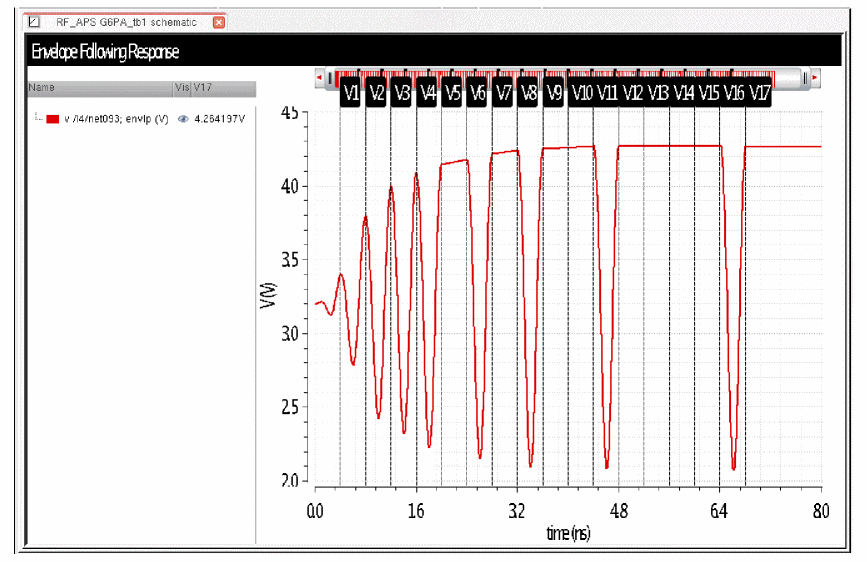Viewport: 867px width, 562px height.
Task: Click the 4.0 y-axis tick label
Action: coord(290,186)
